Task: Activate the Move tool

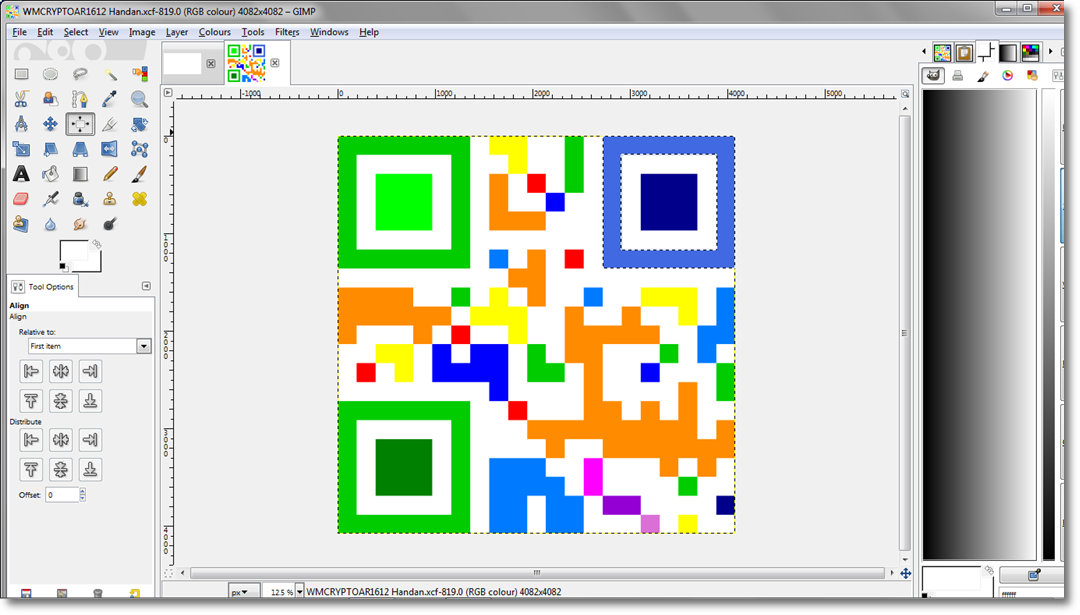Action: [50, 124]
